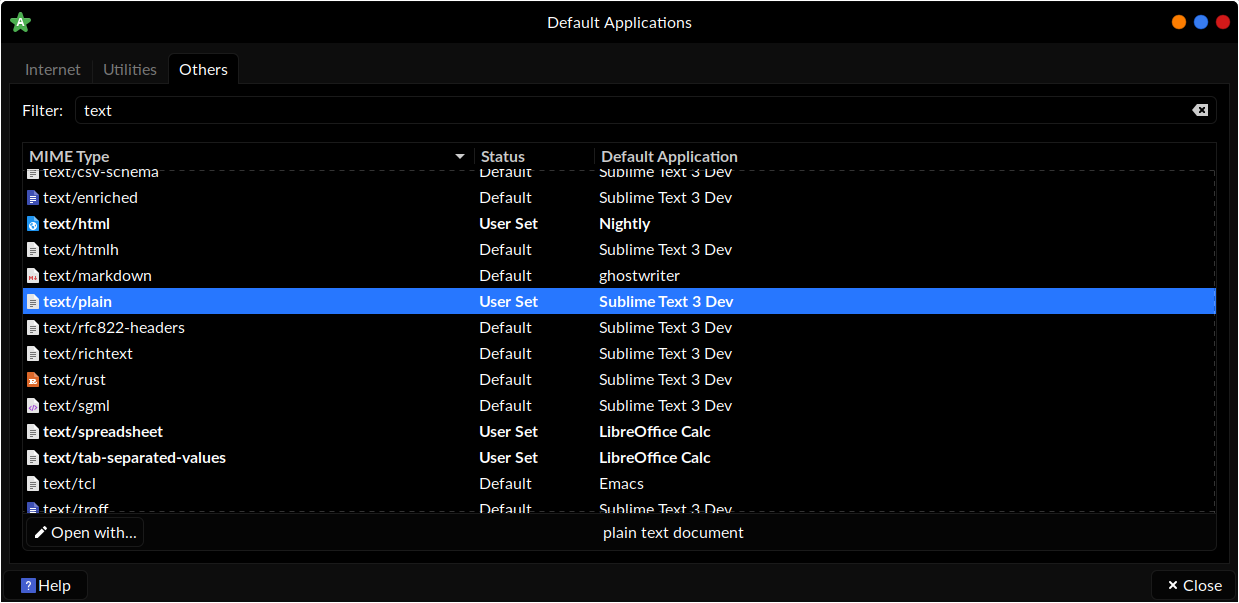
Task: Select the text/enriched row
Action: pyautogui.click(x=619, y=198)
